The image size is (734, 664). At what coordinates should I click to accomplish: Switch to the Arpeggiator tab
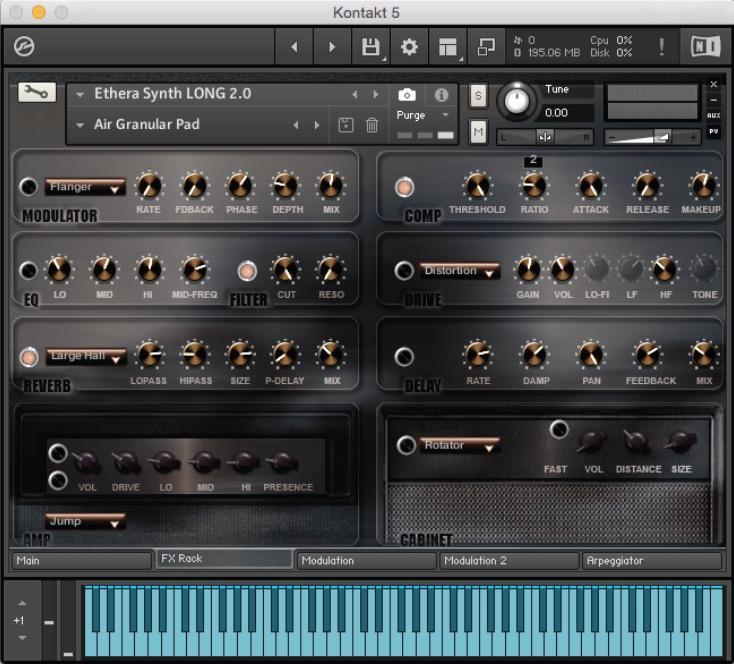[652, 561]
